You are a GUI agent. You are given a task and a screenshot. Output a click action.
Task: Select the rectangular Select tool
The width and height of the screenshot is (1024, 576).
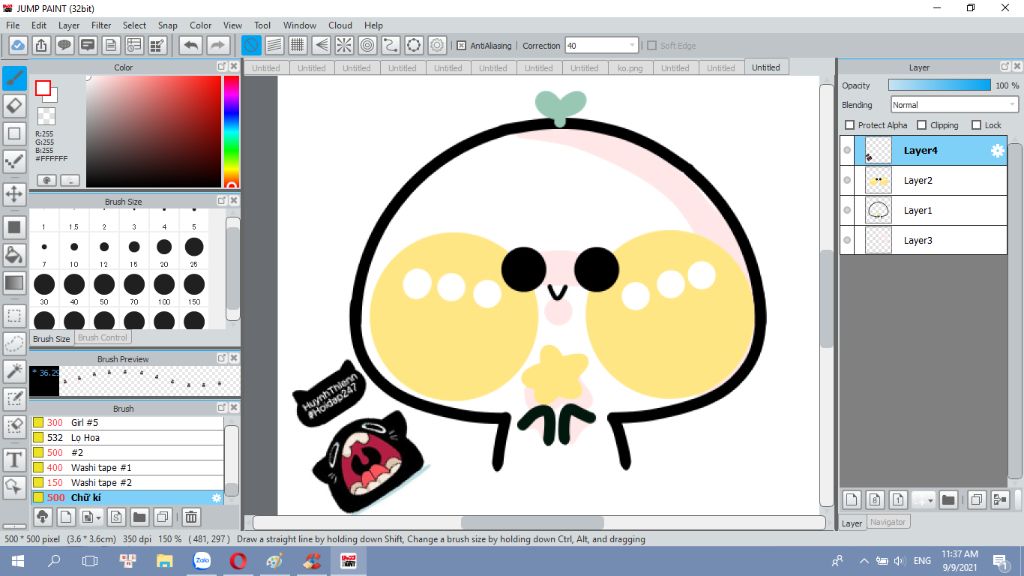(x=14, y=316)
